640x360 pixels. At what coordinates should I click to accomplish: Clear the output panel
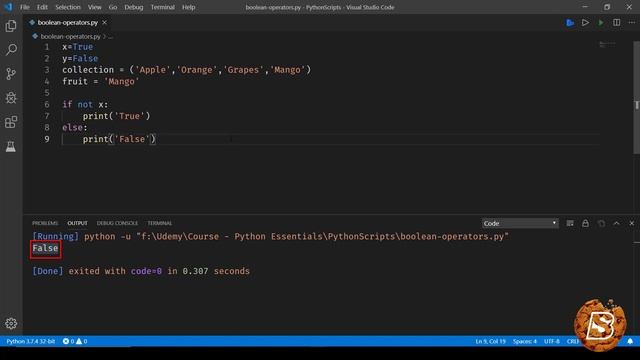coord(570,223)
